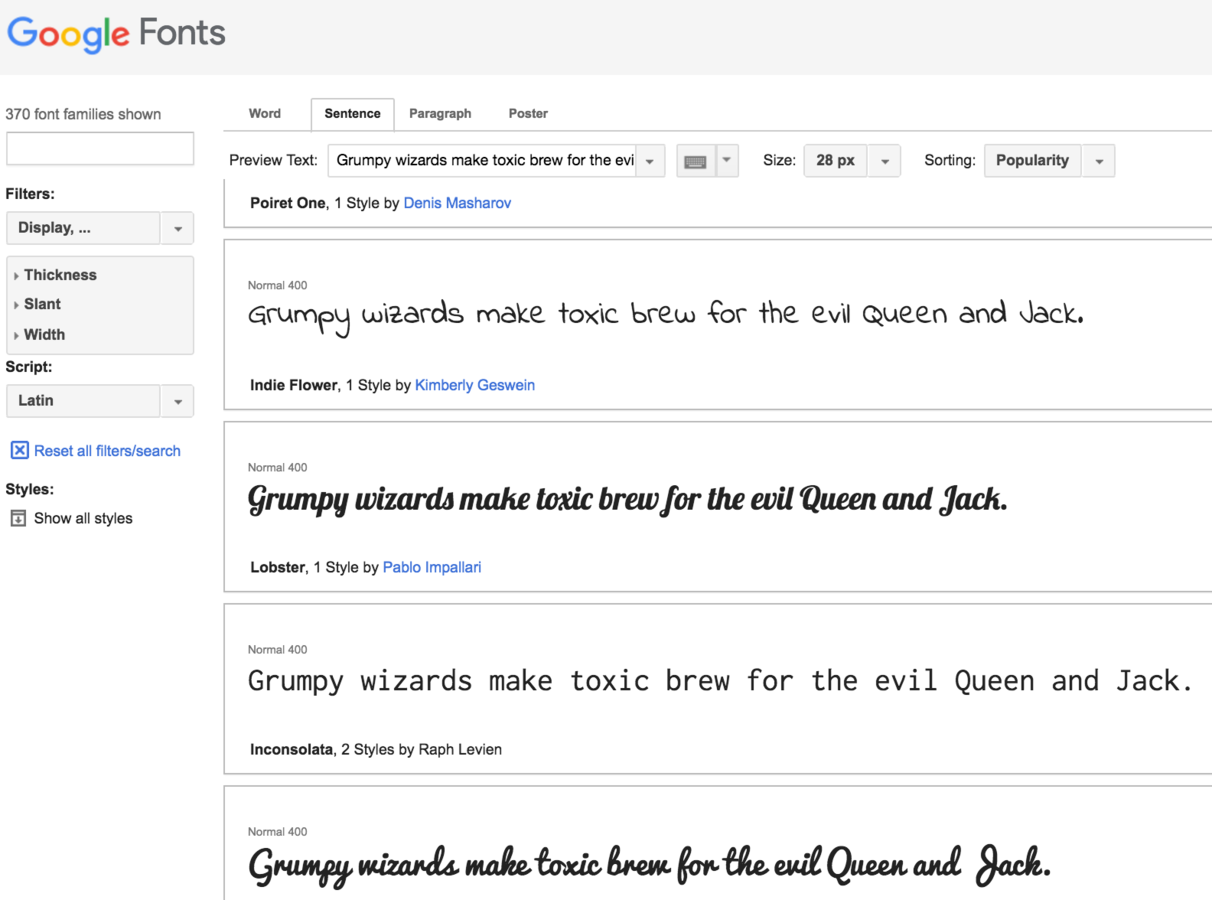The width and height of the screenshot is (1212, 900).
Task: Switch to the Paragraph tab
Action: coord(440,114)
